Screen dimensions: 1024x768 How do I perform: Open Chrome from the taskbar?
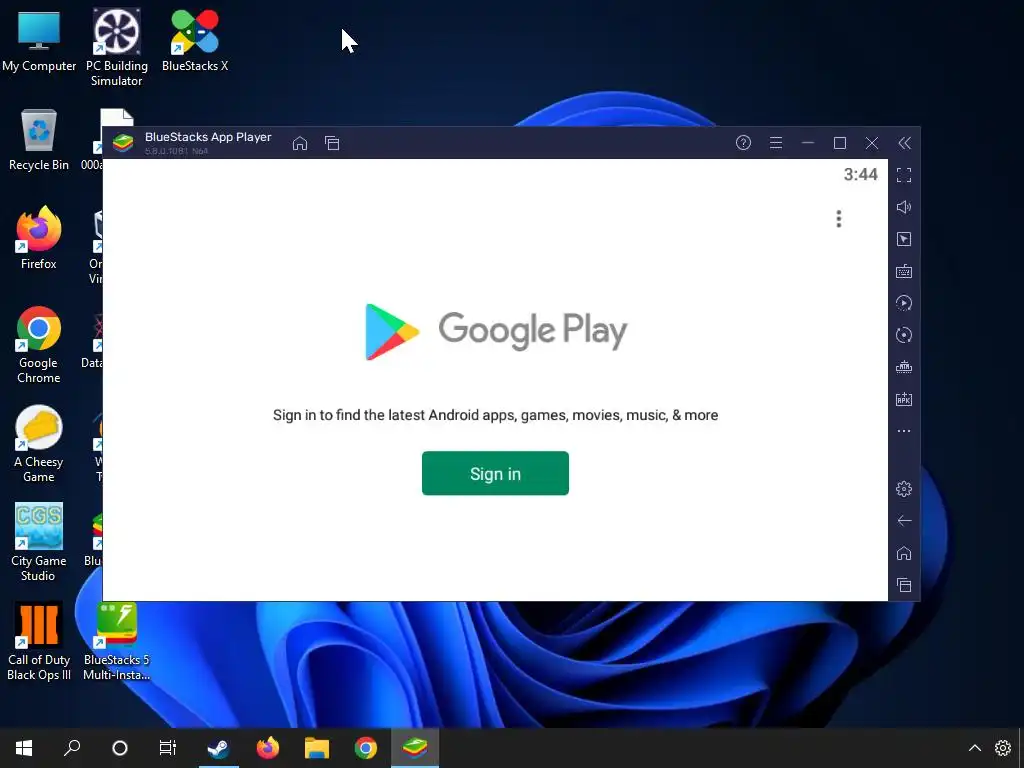pyautogui.click(x=366, y=748)
